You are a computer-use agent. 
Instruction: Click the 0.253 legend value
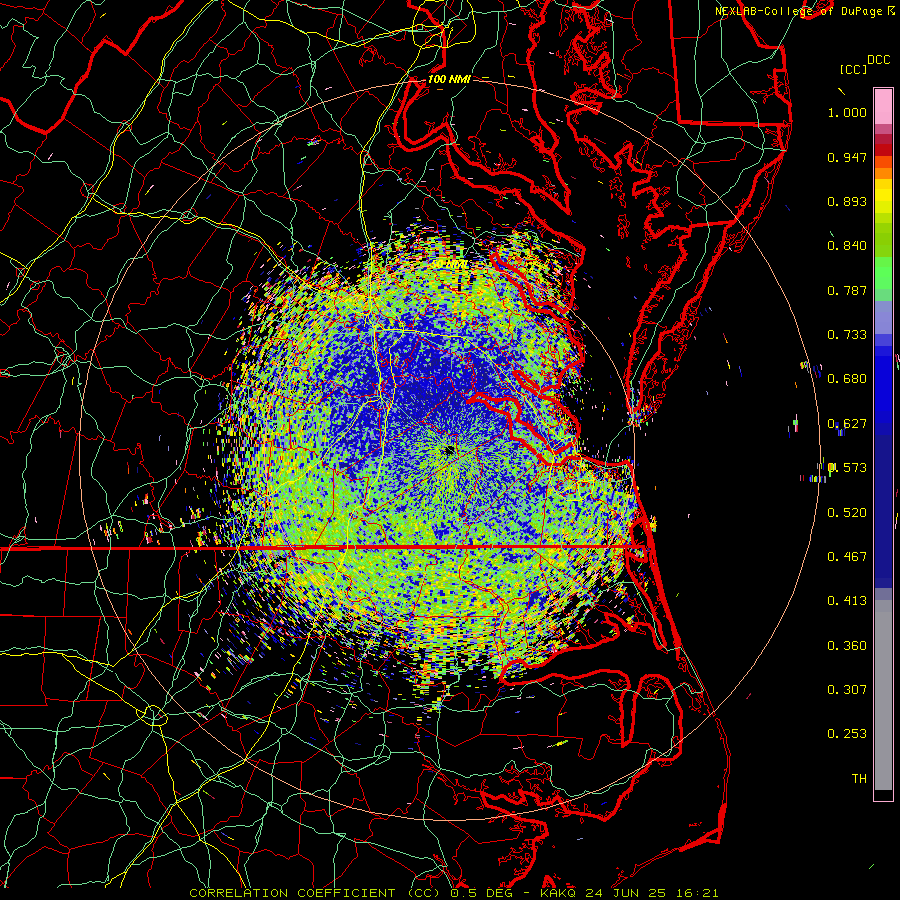click(x=847, y=734)
